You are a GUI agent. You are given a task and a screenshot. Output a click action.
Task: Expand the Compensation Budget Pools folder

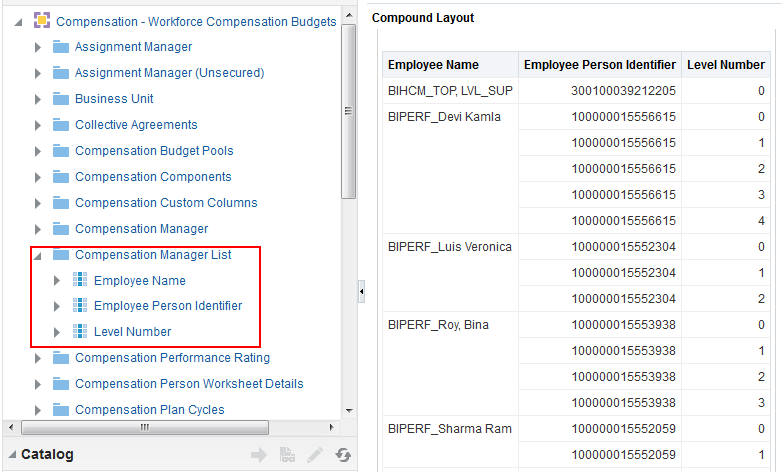38,151
